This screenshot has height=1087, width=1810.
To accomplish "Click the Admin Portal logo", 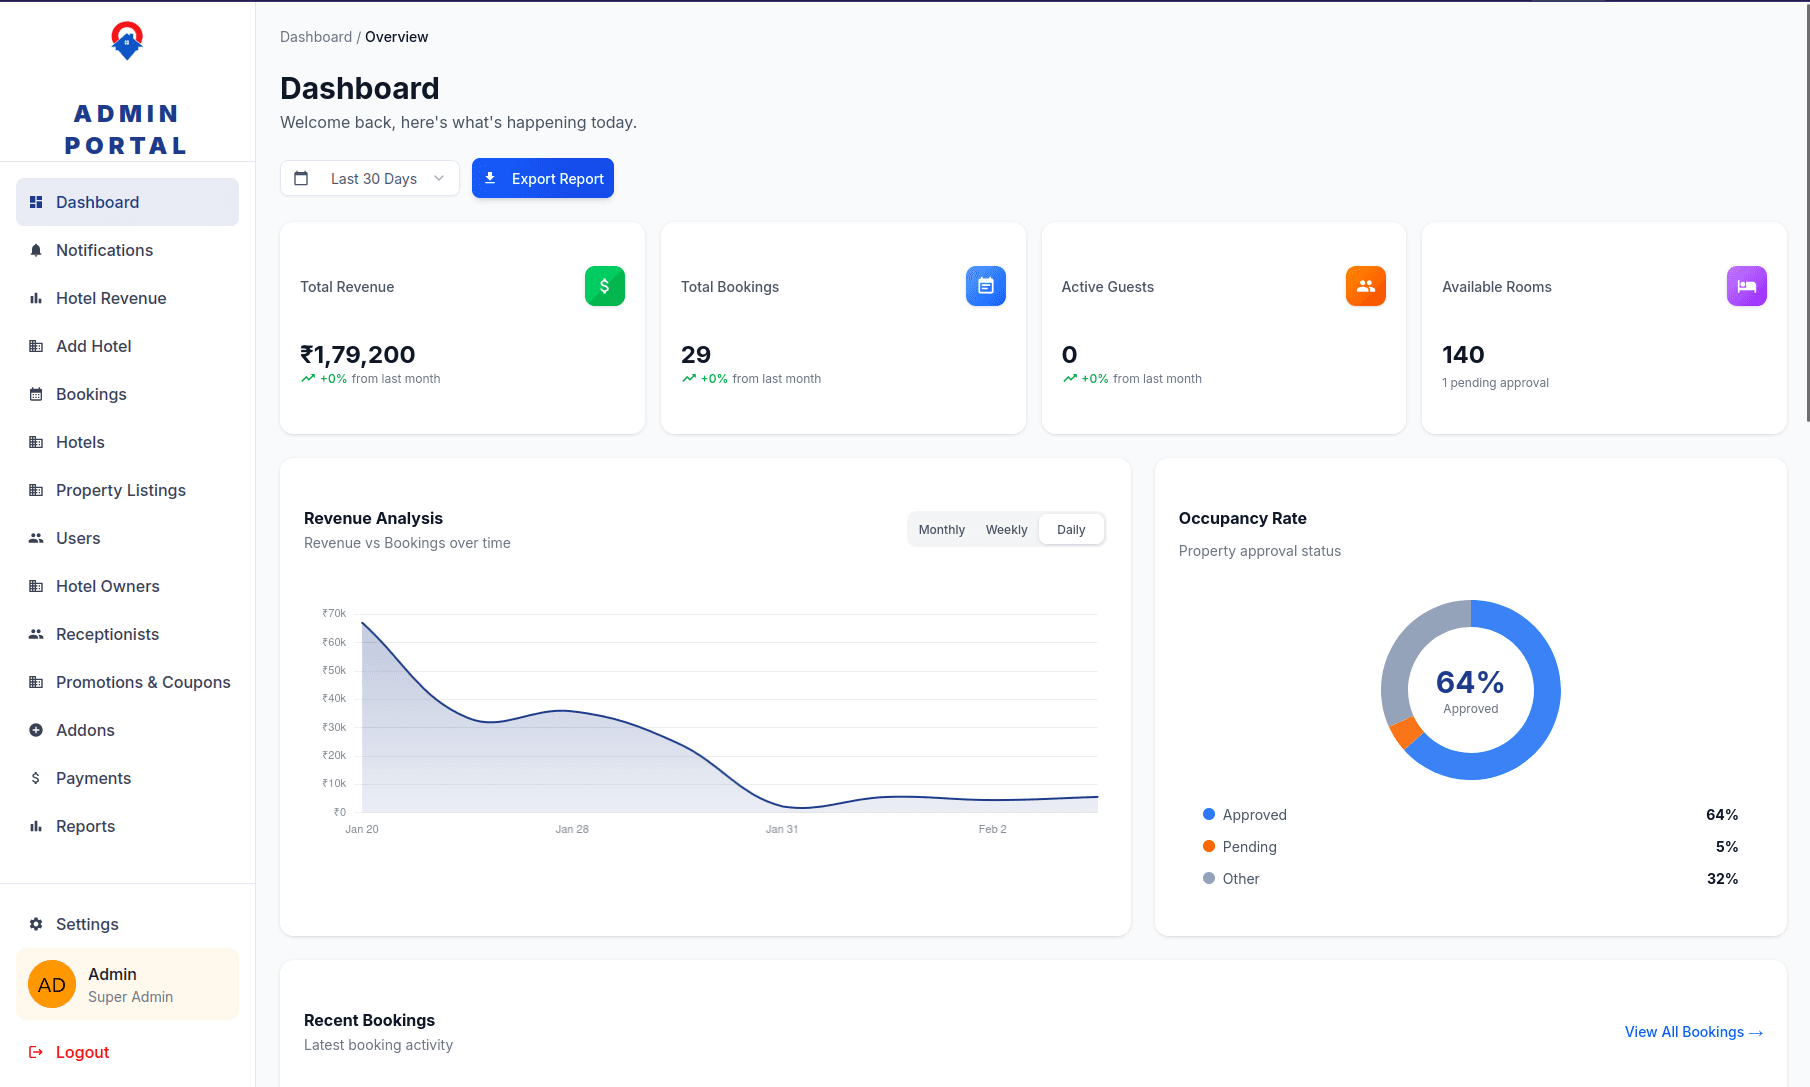I will [x=127, y=41].
